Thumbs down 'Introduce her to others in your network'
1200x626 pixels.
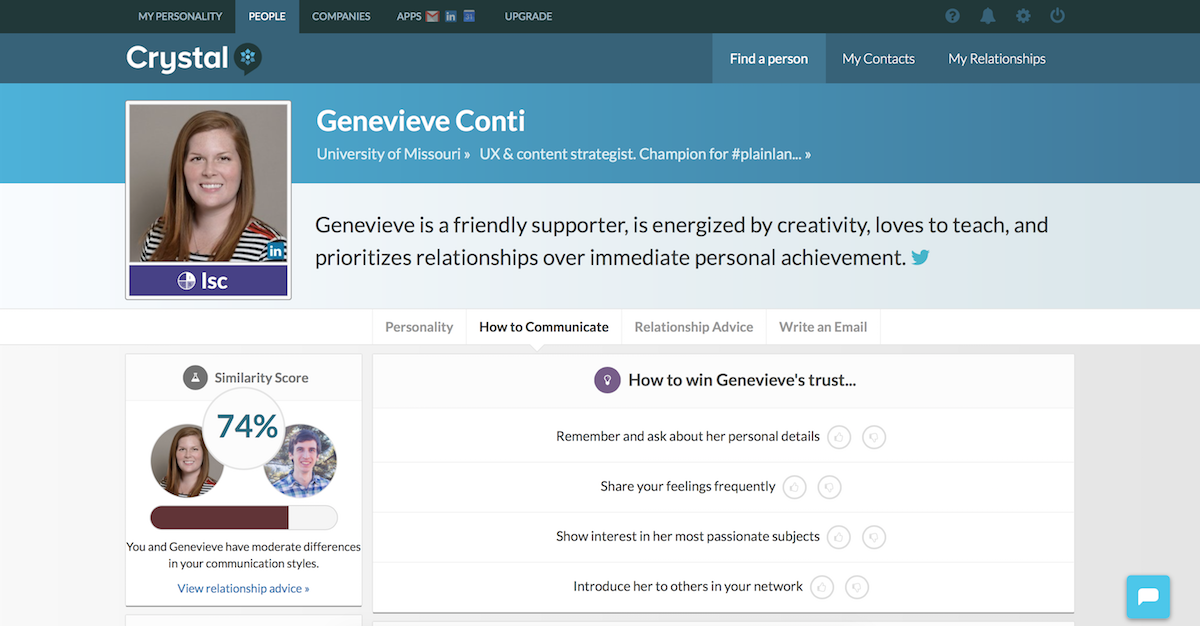857,587
